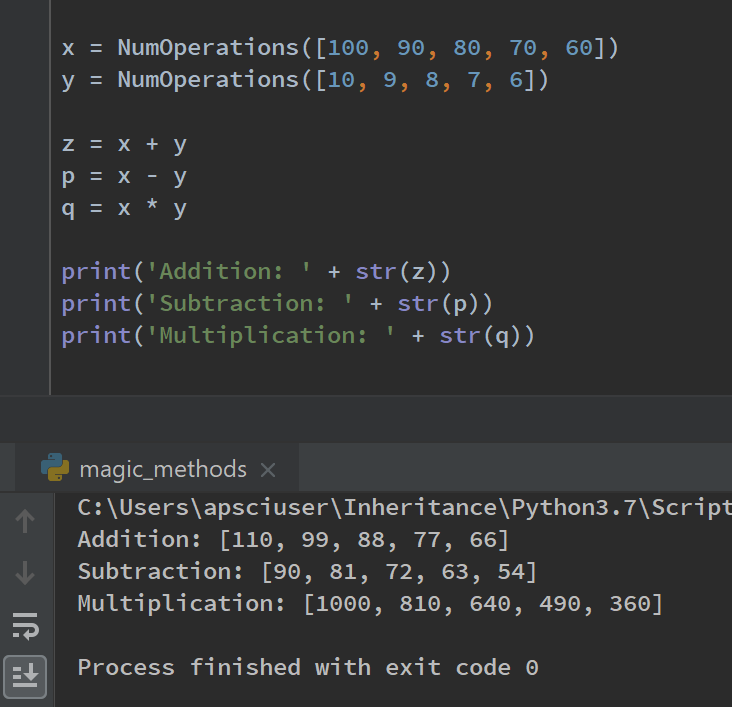Toggle soft-wrap in the run console
This screenshot has height=707, width=732.
pyautogui.click(x=26, y=625)
